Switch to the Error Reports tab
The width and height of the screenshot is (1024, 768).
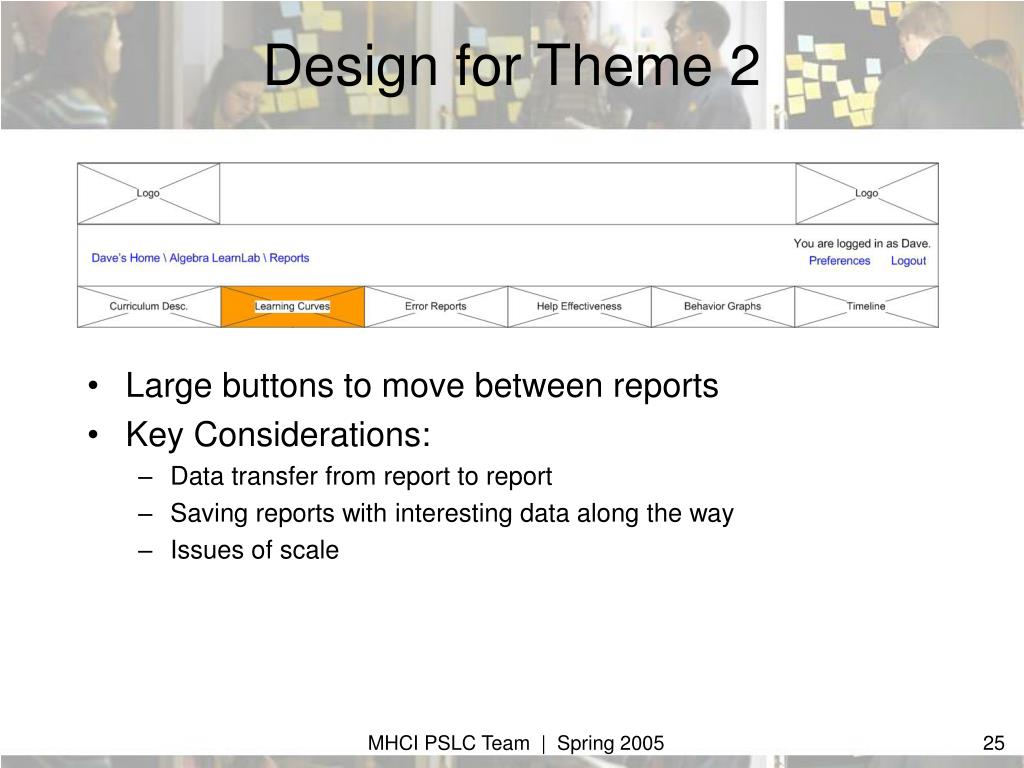[436, 306]
